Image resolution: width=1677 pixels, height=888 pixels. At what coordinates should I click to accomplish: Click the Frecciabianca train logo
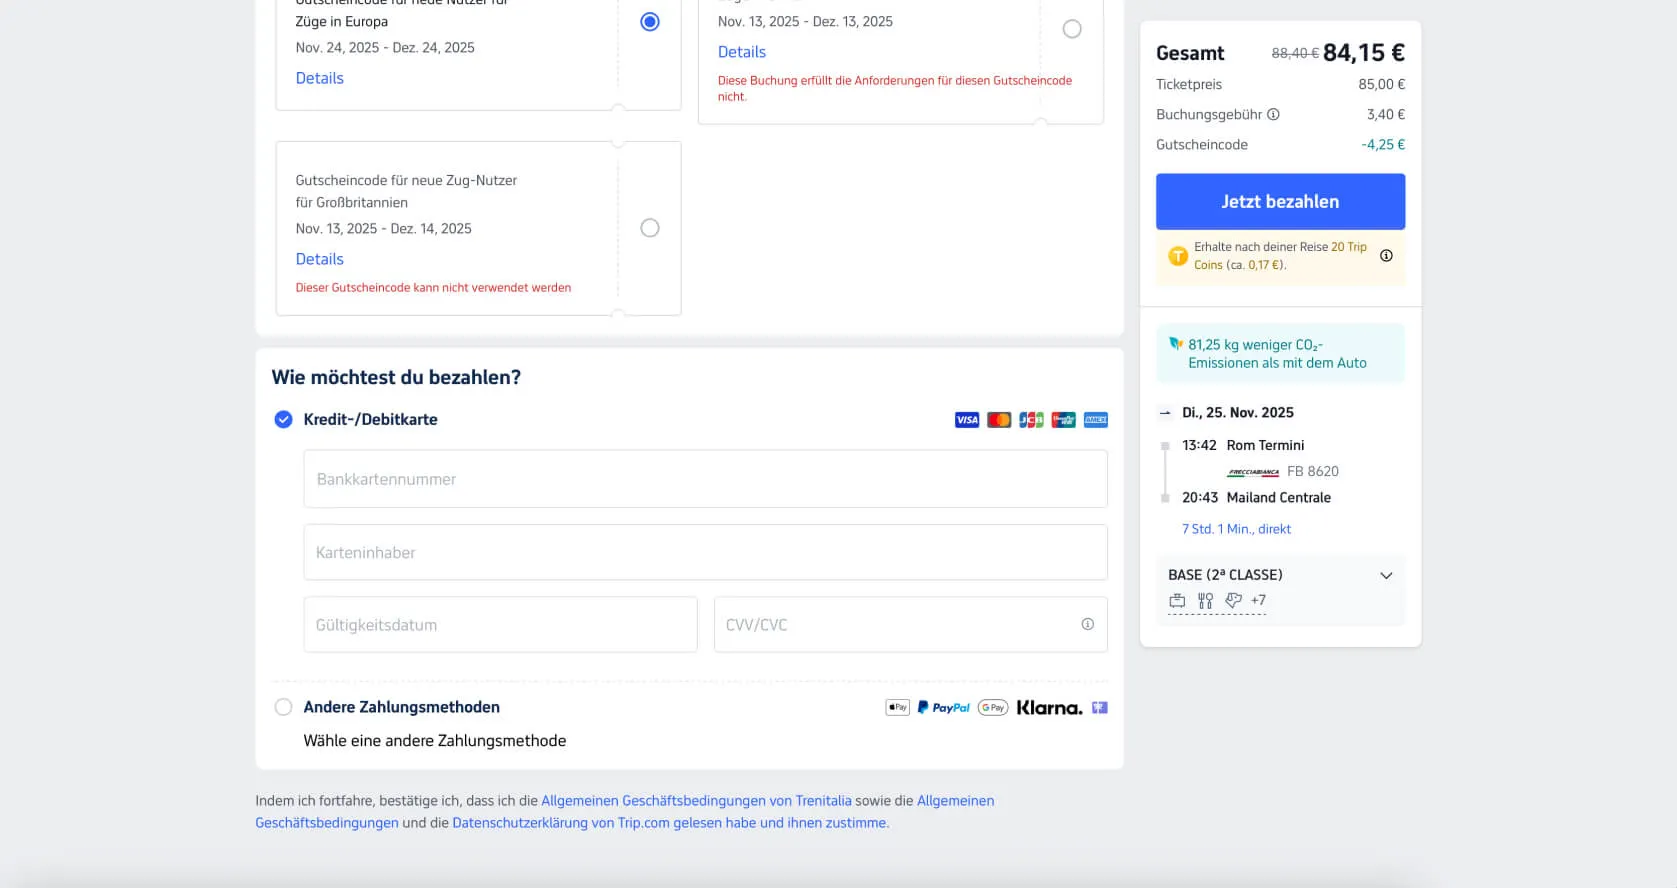pyautogui.click(x=1253, y=472)
